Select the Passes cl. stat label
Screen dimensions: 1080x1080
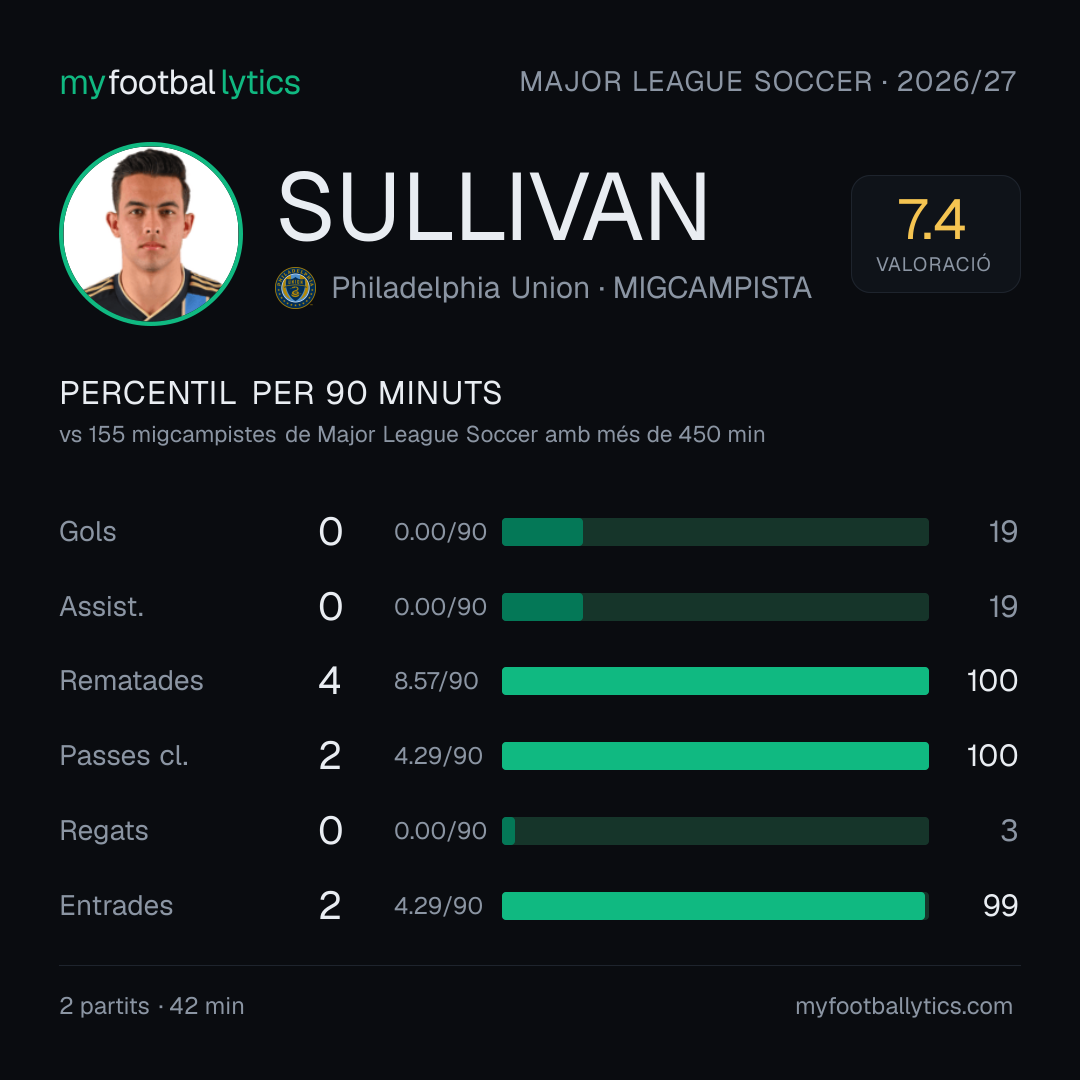coord(124,756)
